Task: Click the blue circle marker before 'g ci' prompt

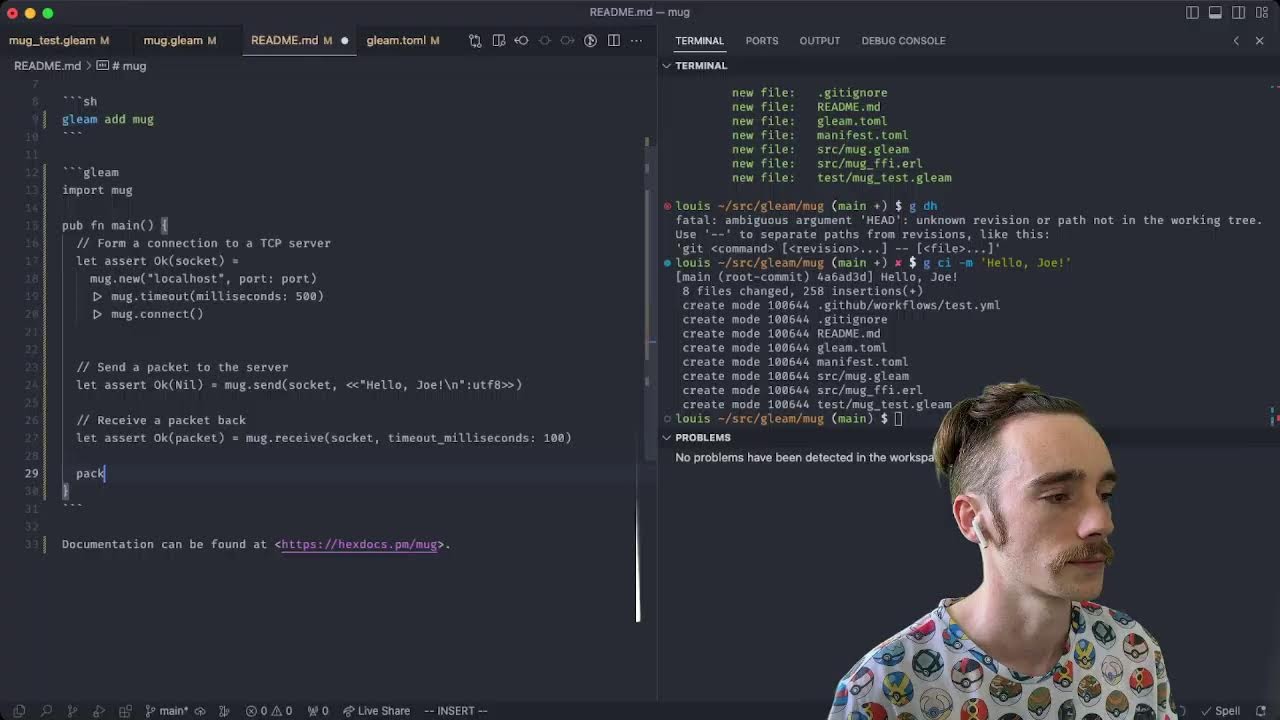Action: tap(667, 263)
